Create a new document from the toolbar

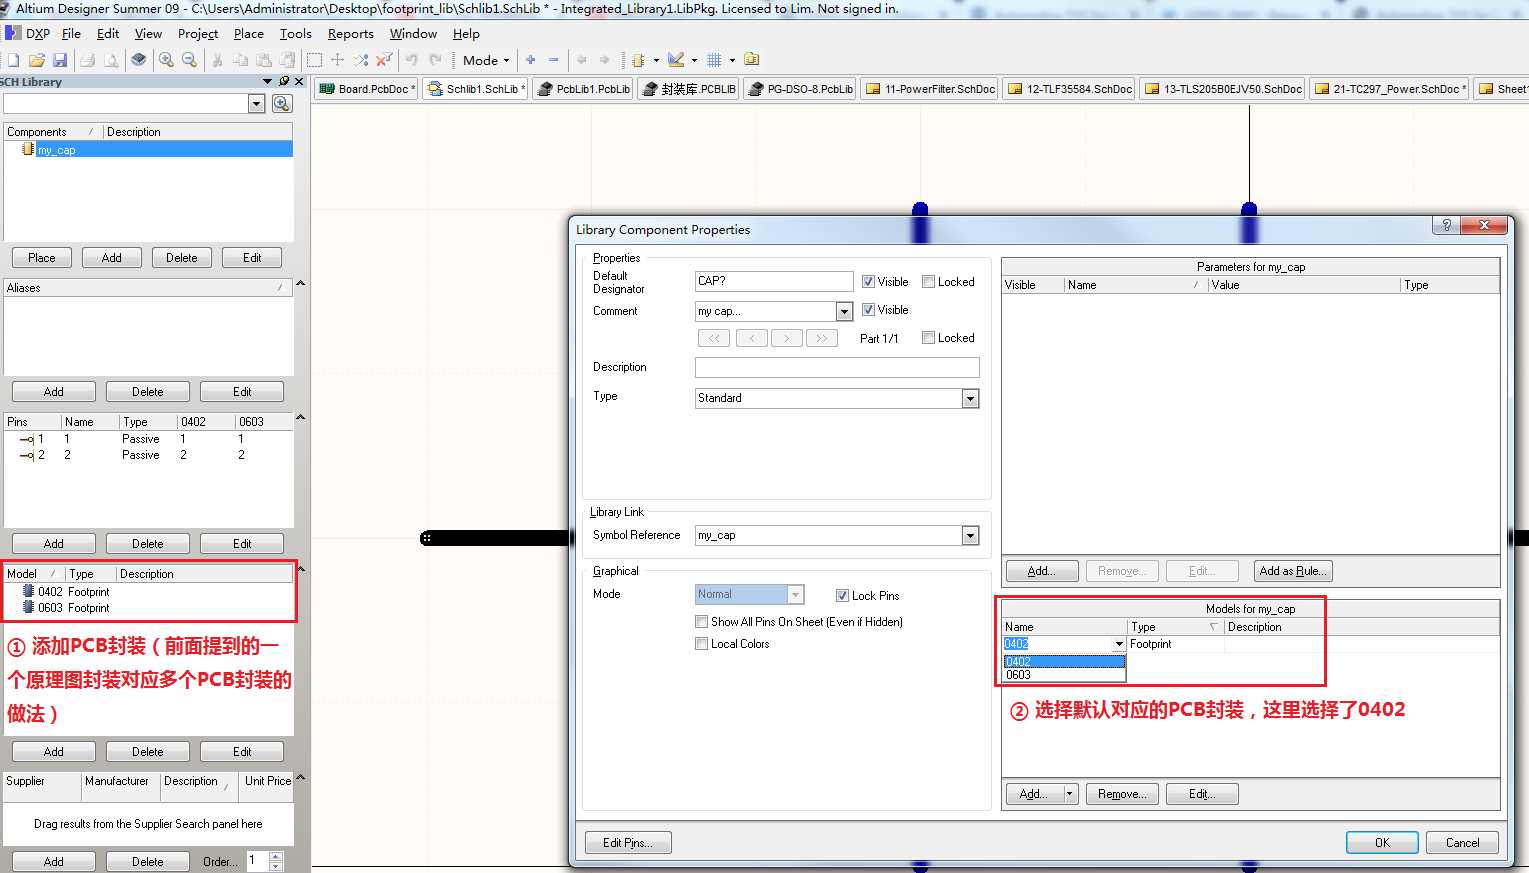tap(13, 60)
